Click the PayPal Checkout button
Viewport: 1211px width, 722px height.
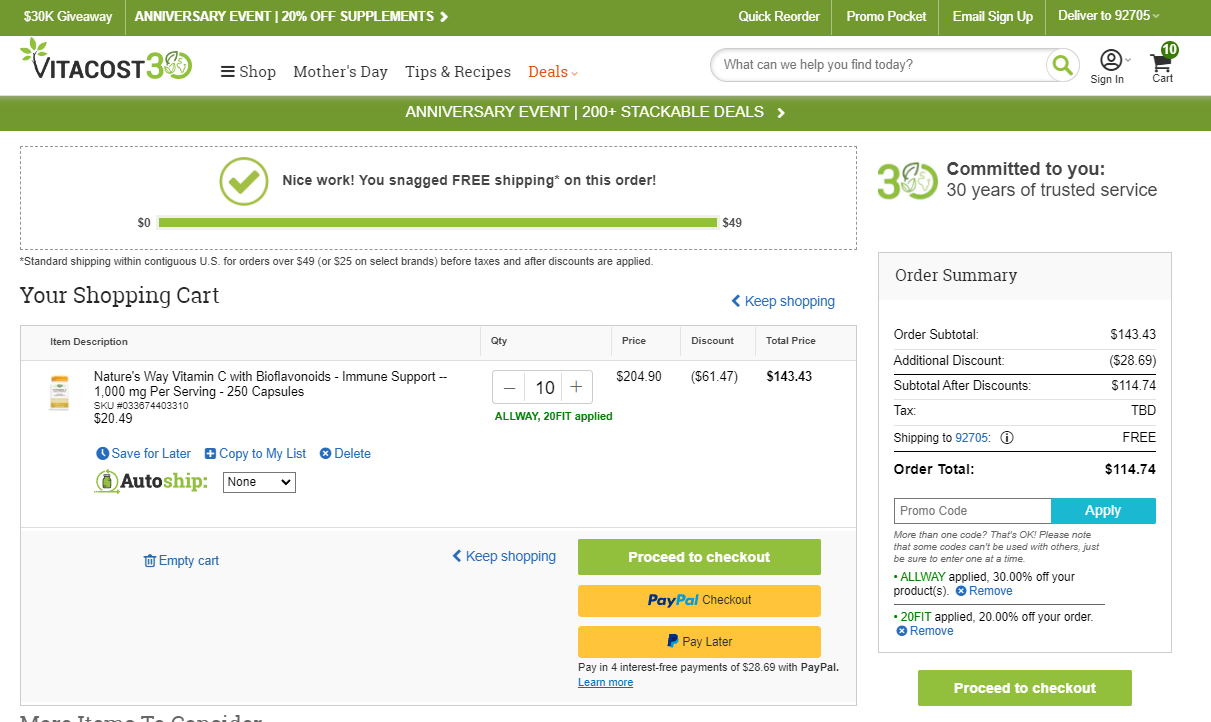(x=699, y=600)
